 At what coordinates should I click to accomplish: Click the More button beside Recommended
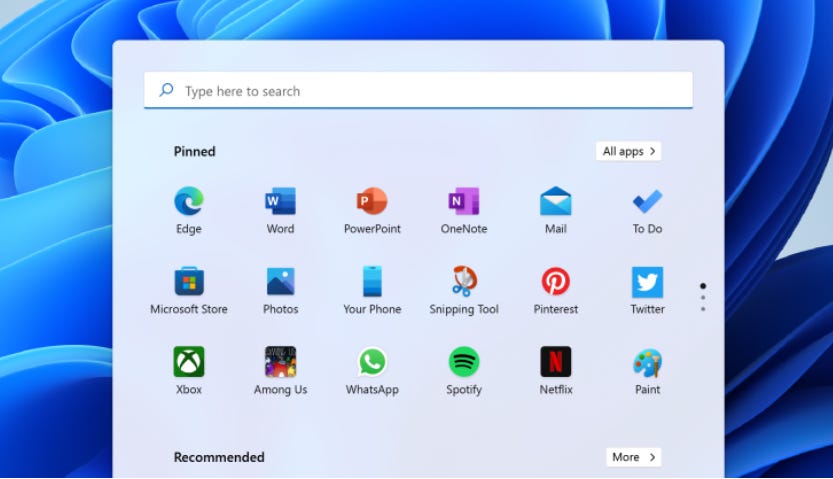[633, 457]
